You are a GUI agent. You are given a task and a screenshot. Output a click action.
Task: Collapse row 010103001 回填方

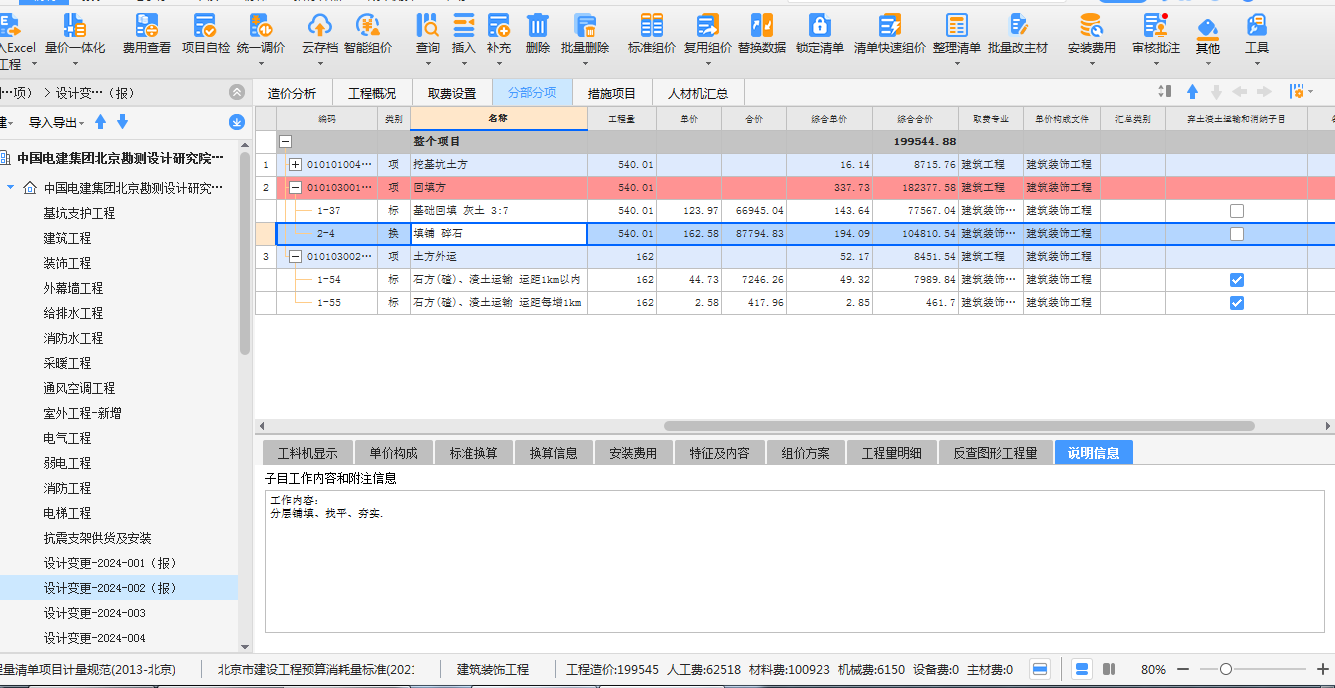click(x=295, y=187)
